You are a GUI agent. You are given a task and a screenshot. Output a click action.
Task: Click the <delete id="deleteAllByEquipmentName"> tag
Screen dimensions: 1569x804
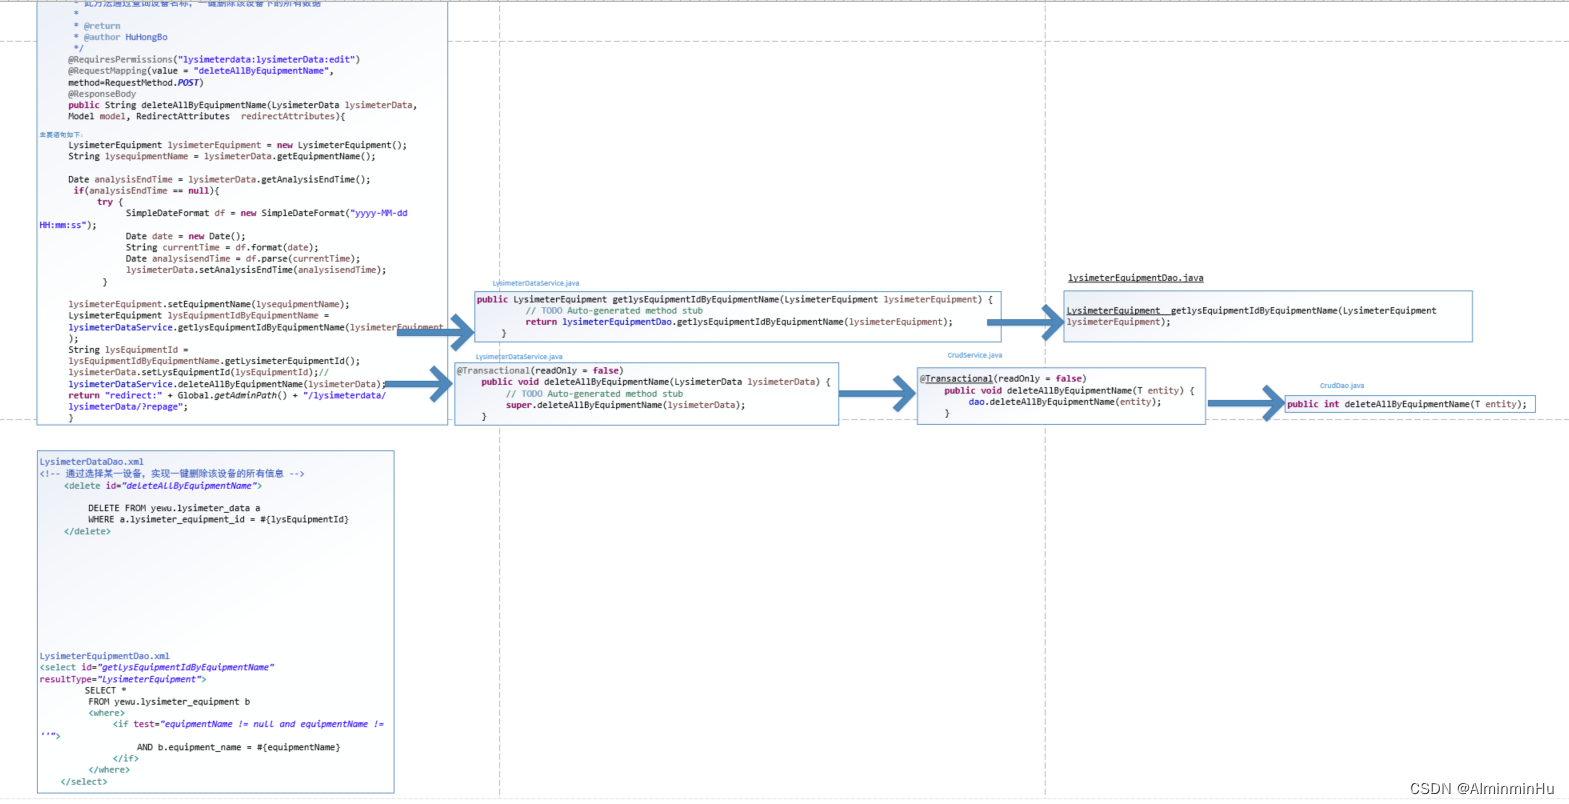point(163,486)
